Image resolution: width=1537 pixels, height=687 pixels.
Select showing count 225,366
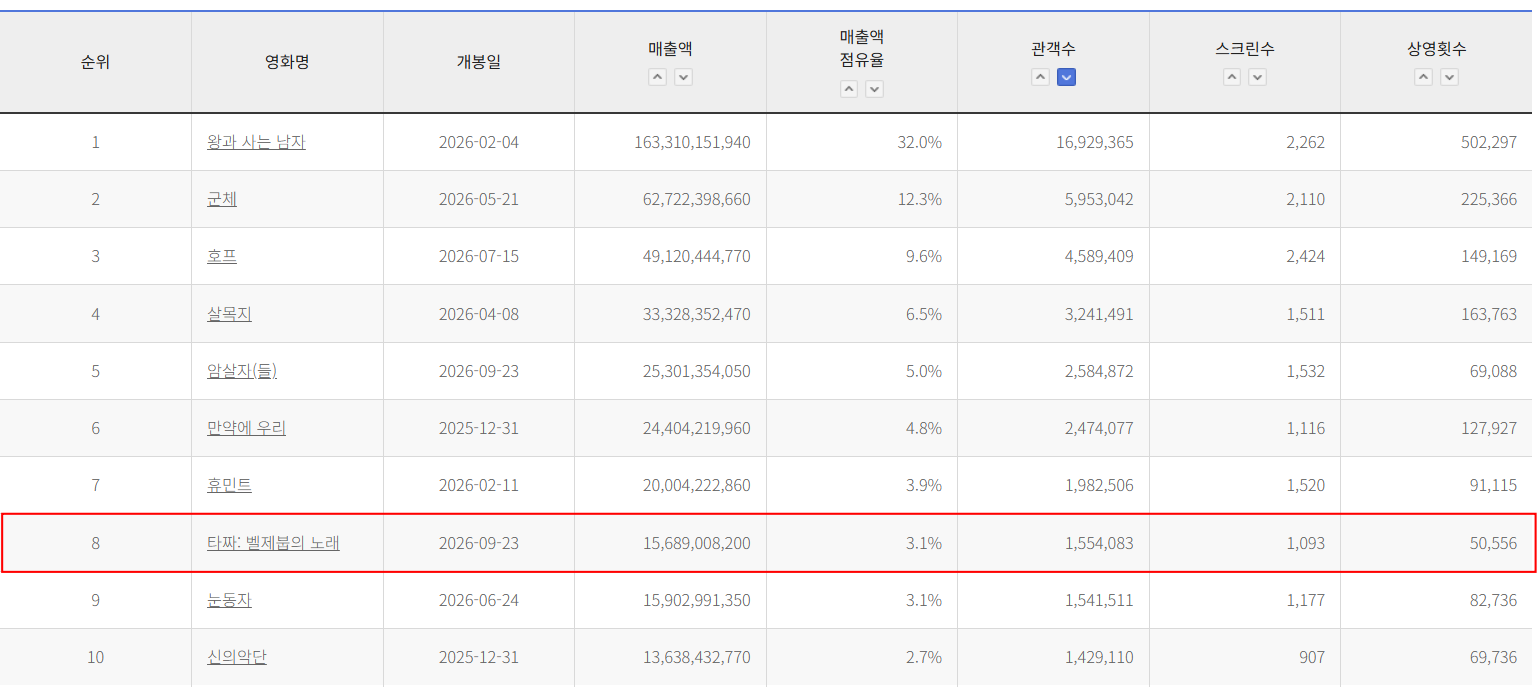pyautogui.click(x=1488, y=199)
